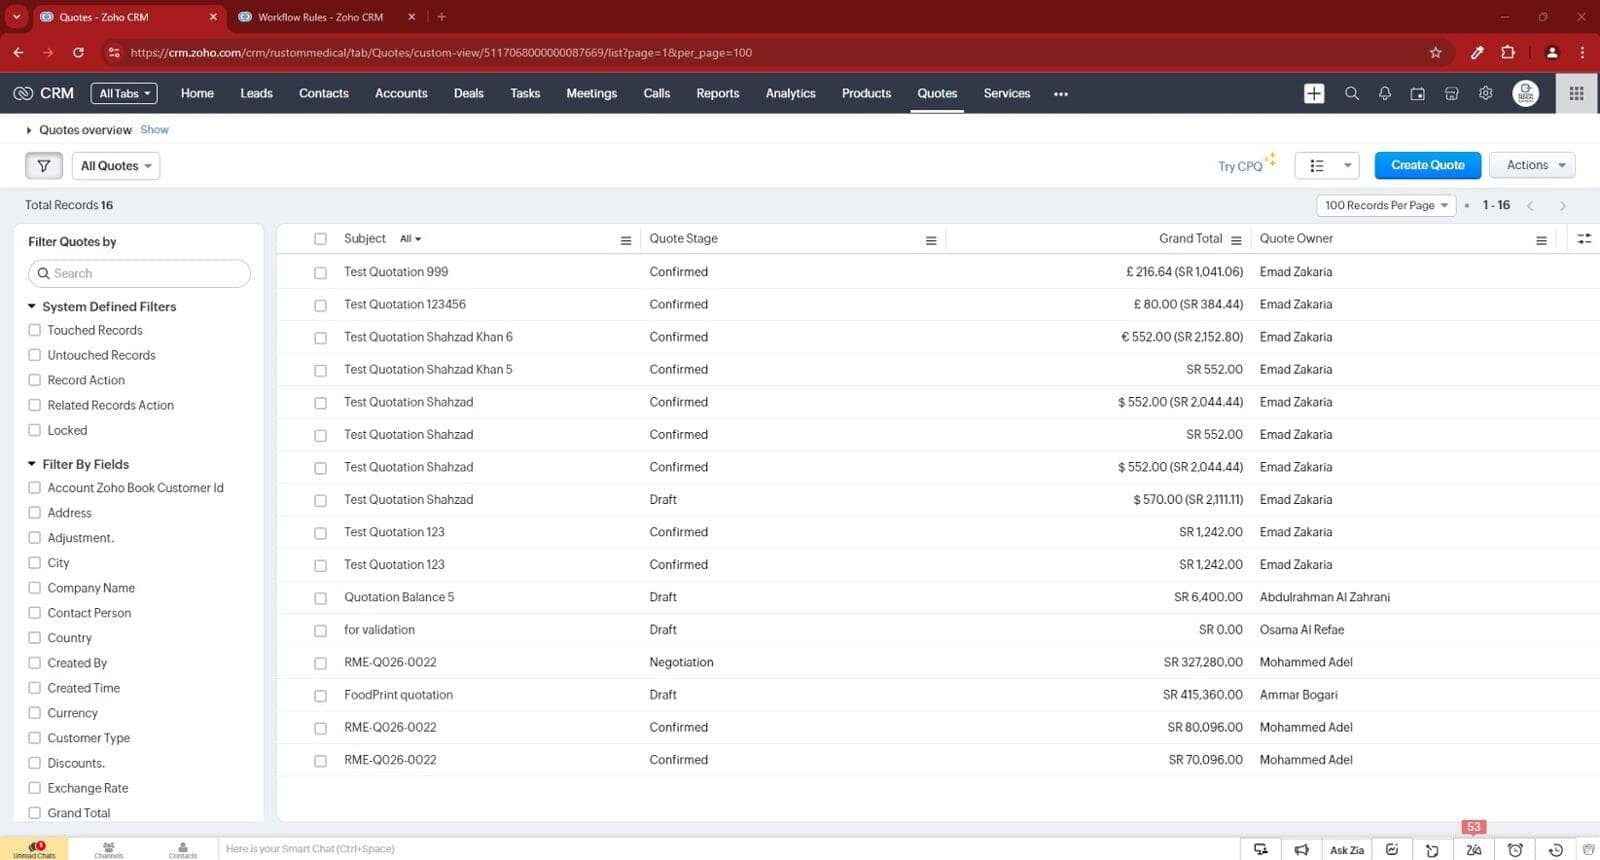Open the marketplace store icon
This screenshot has width=1600, height=860.
click(1452, 93)
